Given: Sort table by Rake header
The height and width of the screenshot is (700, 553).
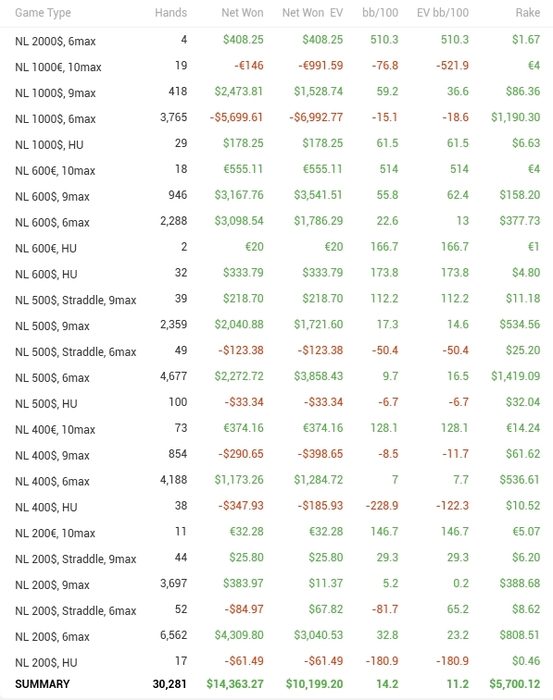Looking at the screenshot, I should point(528,13).
